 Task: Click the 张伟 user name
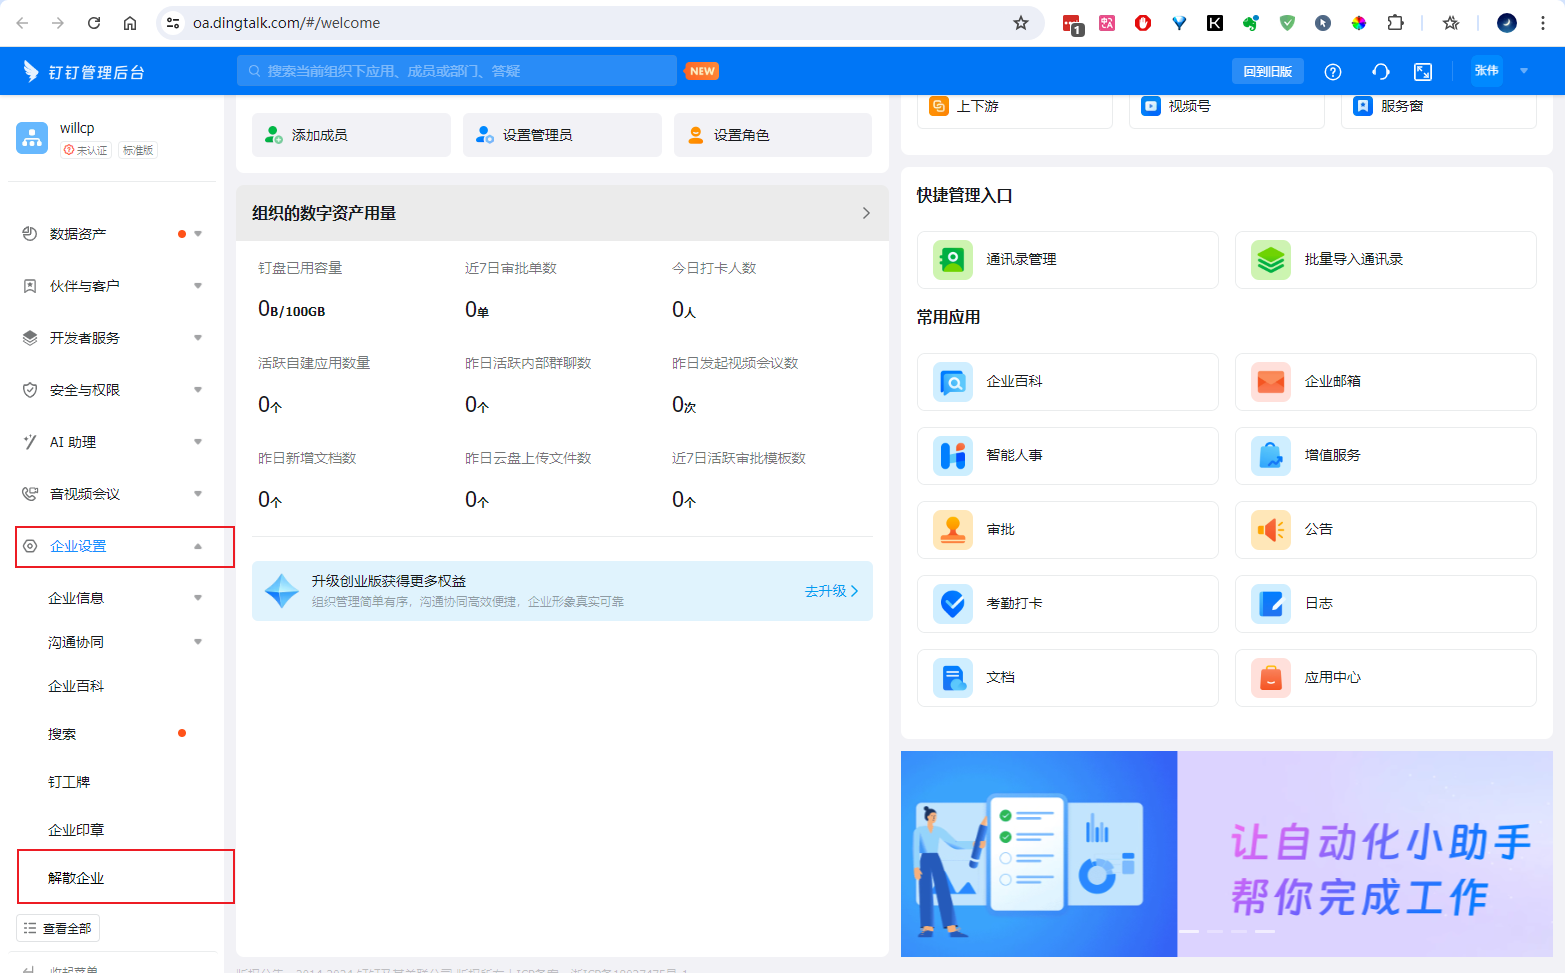click(1486, 71)
